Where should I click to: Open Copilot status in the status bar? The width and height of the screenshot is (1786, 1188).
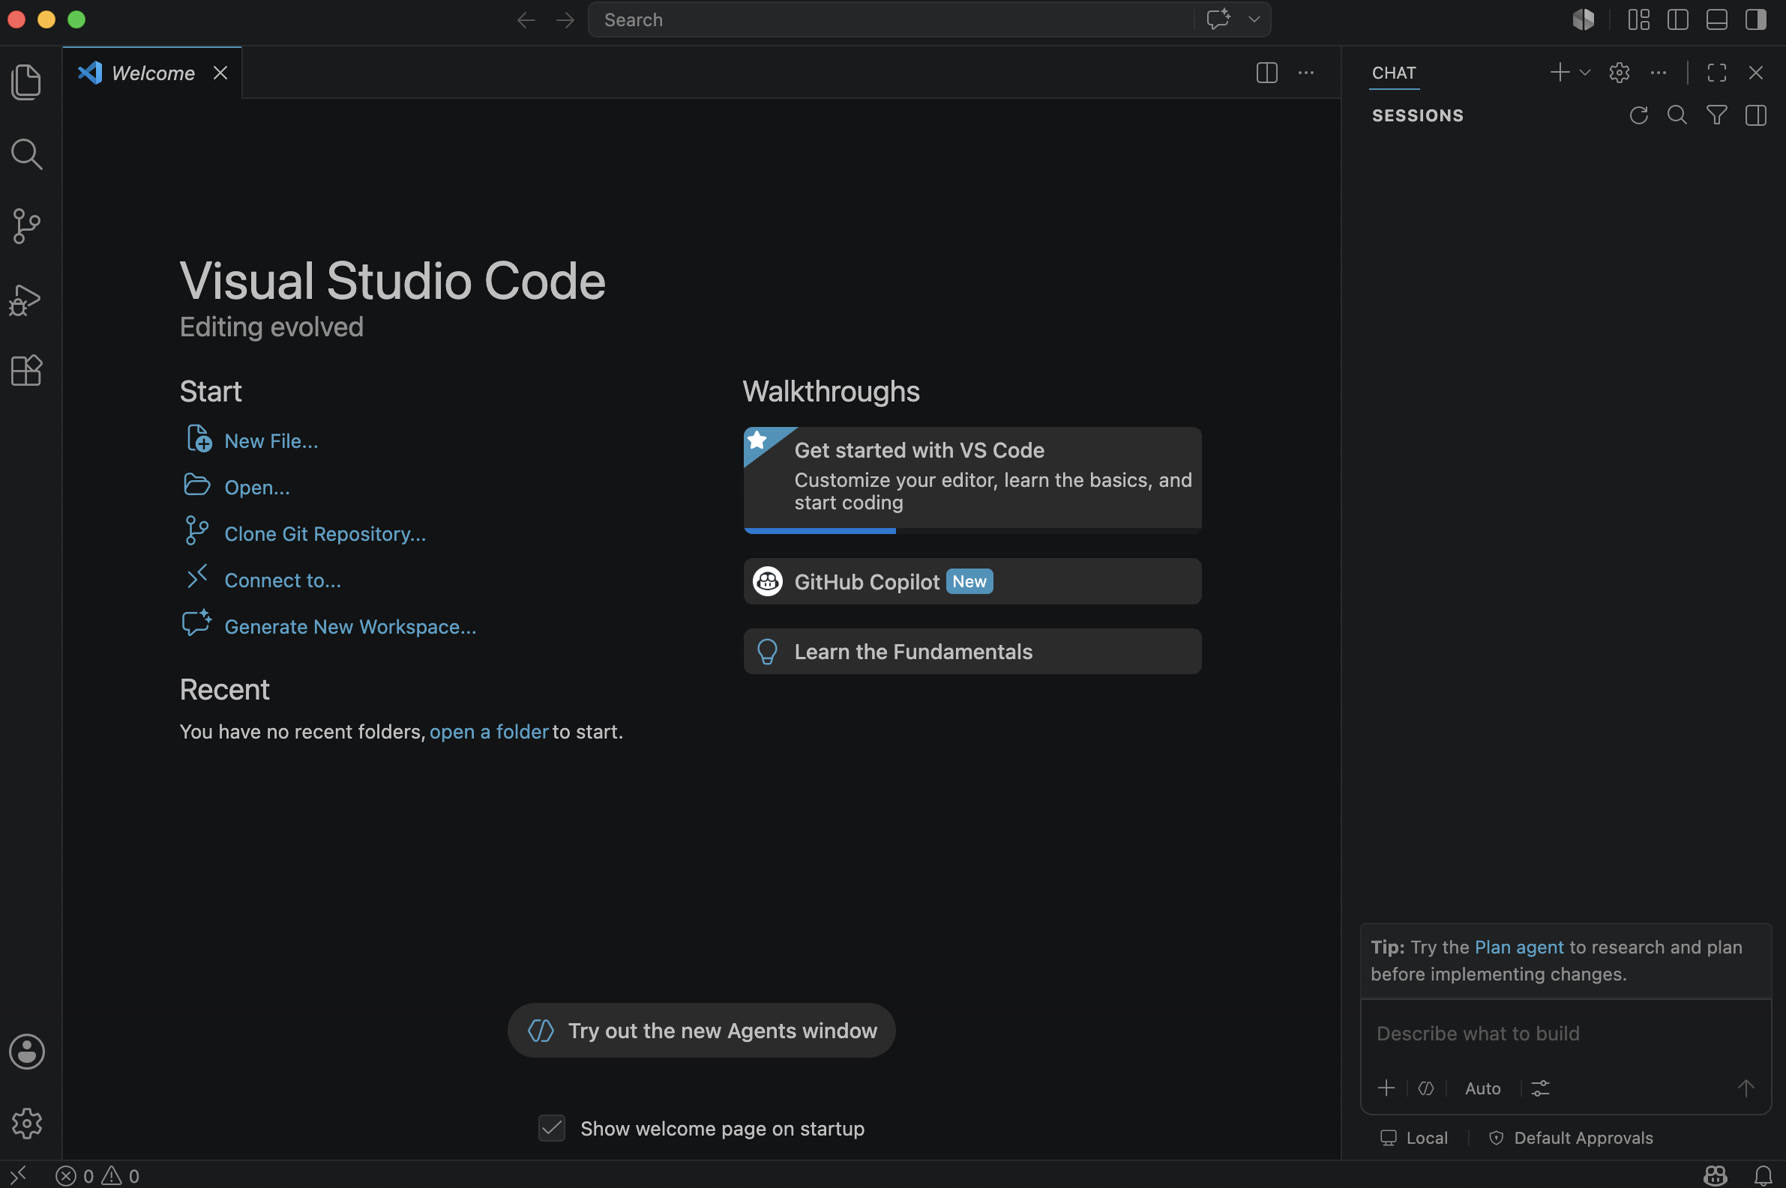coord(1715,1175)
